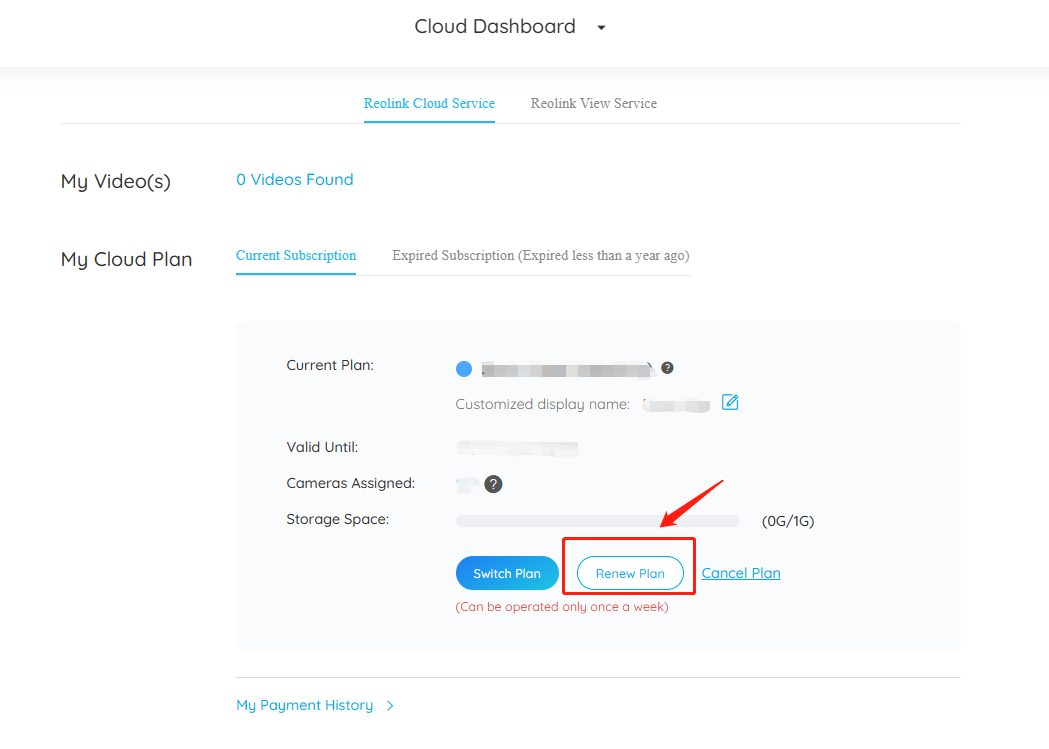Open help icon next to Cameras Assigned
The image size is (1049, 749).
[493, 484]
